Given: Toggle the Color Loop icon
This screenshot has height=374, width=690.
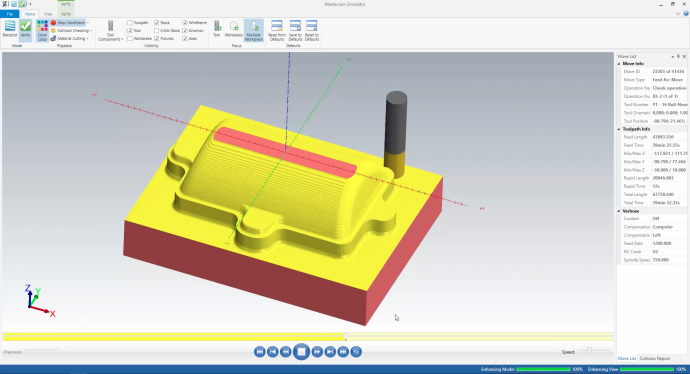Looking at the screenshot, I should point(42,31).
